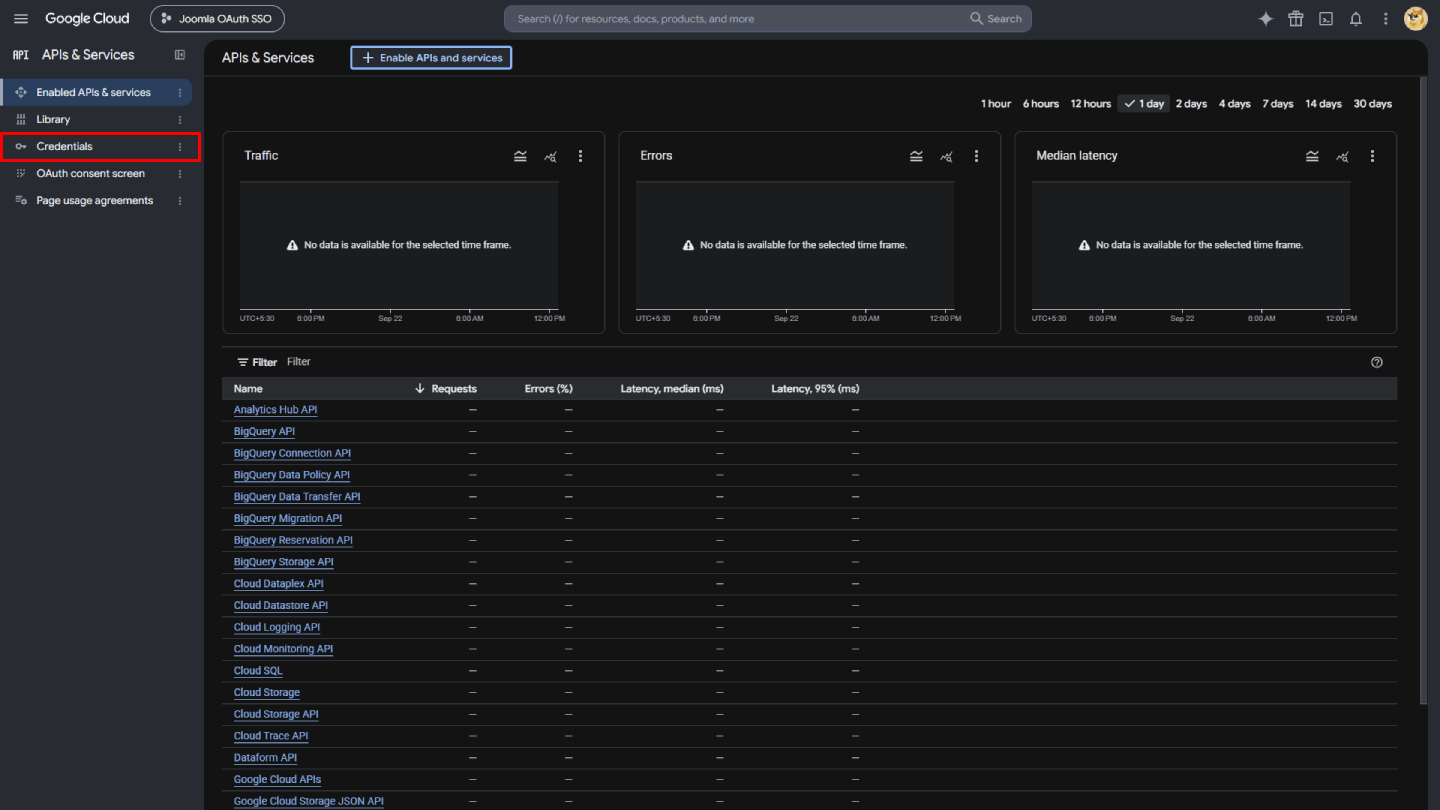
Task: Click the user account avatar
Action: click(1415, 19)
